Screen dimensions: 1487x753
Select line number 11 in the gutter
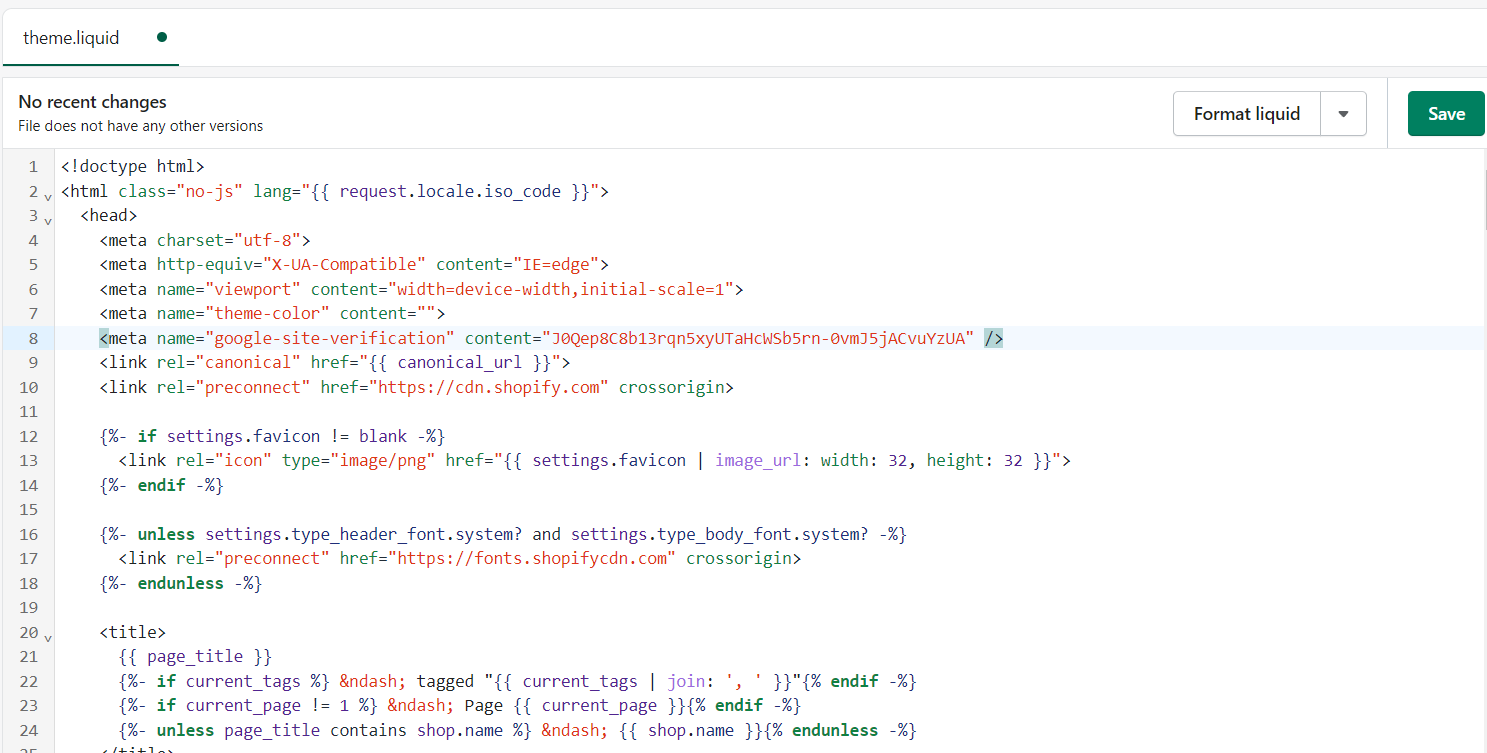28,412
